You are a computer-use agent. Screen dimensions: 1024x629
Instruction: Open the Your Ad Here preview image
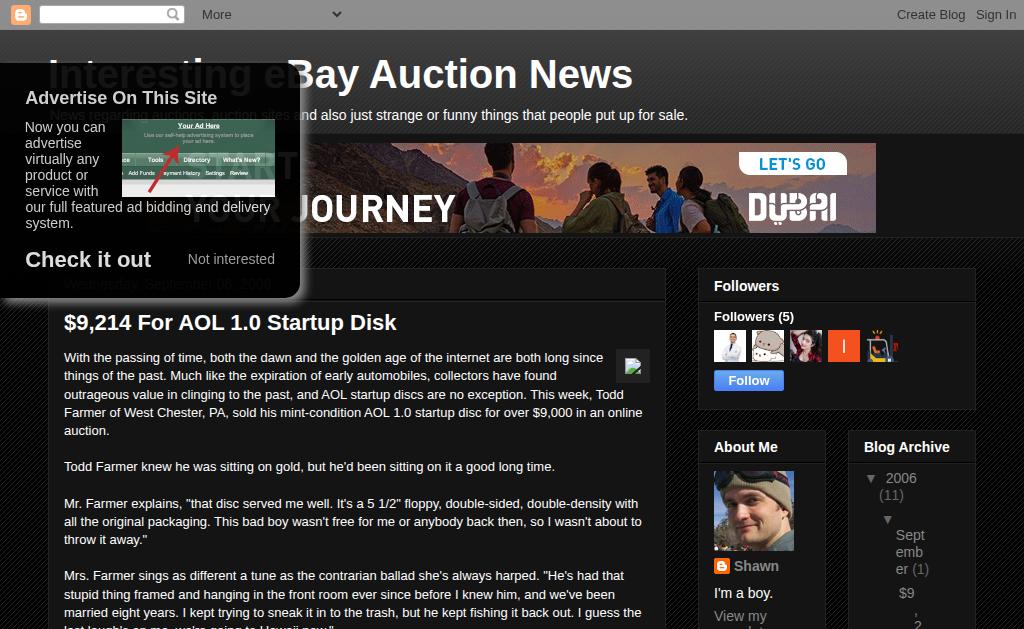(199, 158)
